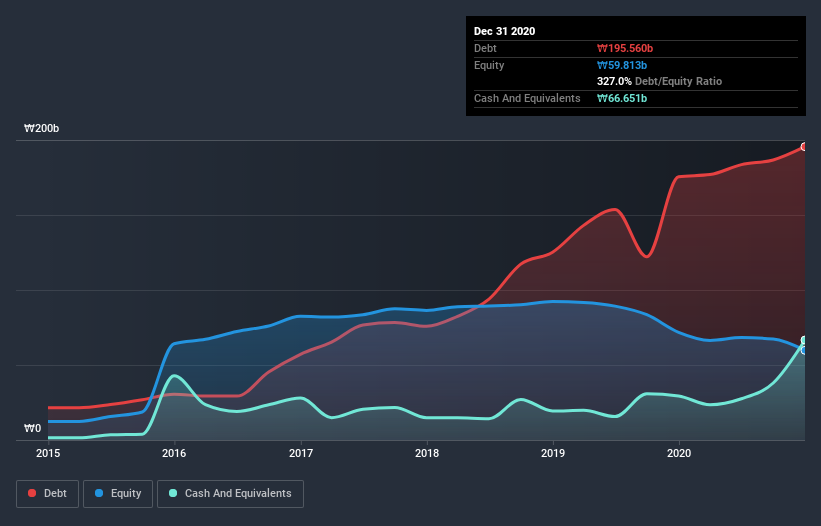The width and height of the screenshot is (821, 526).
Task: Click the ₩59.813b equity value
Action: [x=622, y=65]
